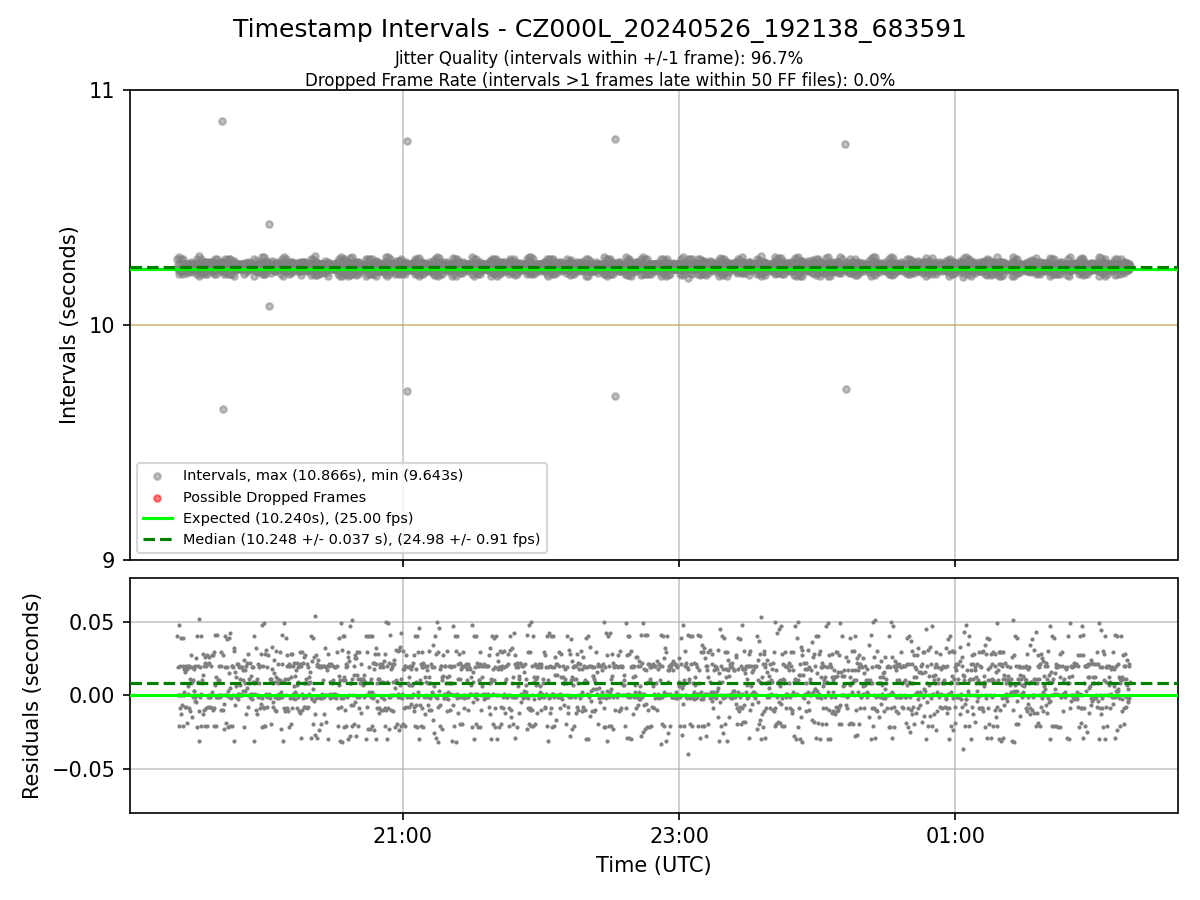
Task: Click legend text 'Intervals, max (10.866s), min (9.643s)'
Action: tap(323, 475)
